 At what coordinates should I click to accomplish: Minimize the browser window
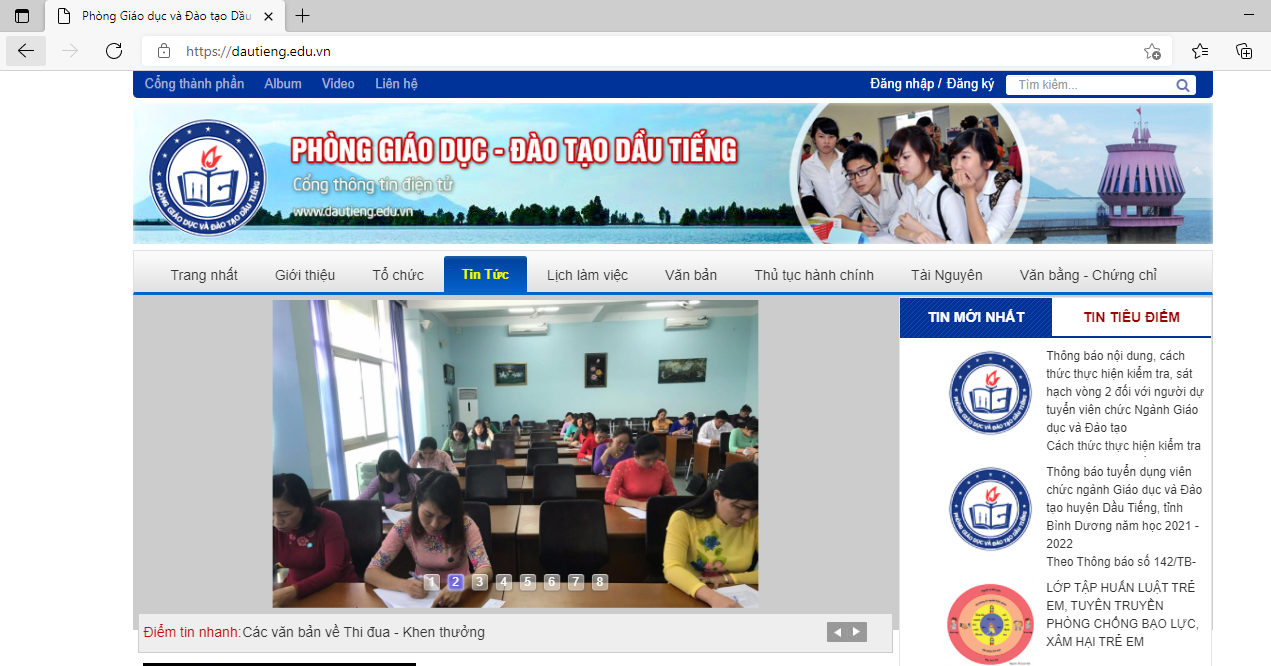(1248, 16)
